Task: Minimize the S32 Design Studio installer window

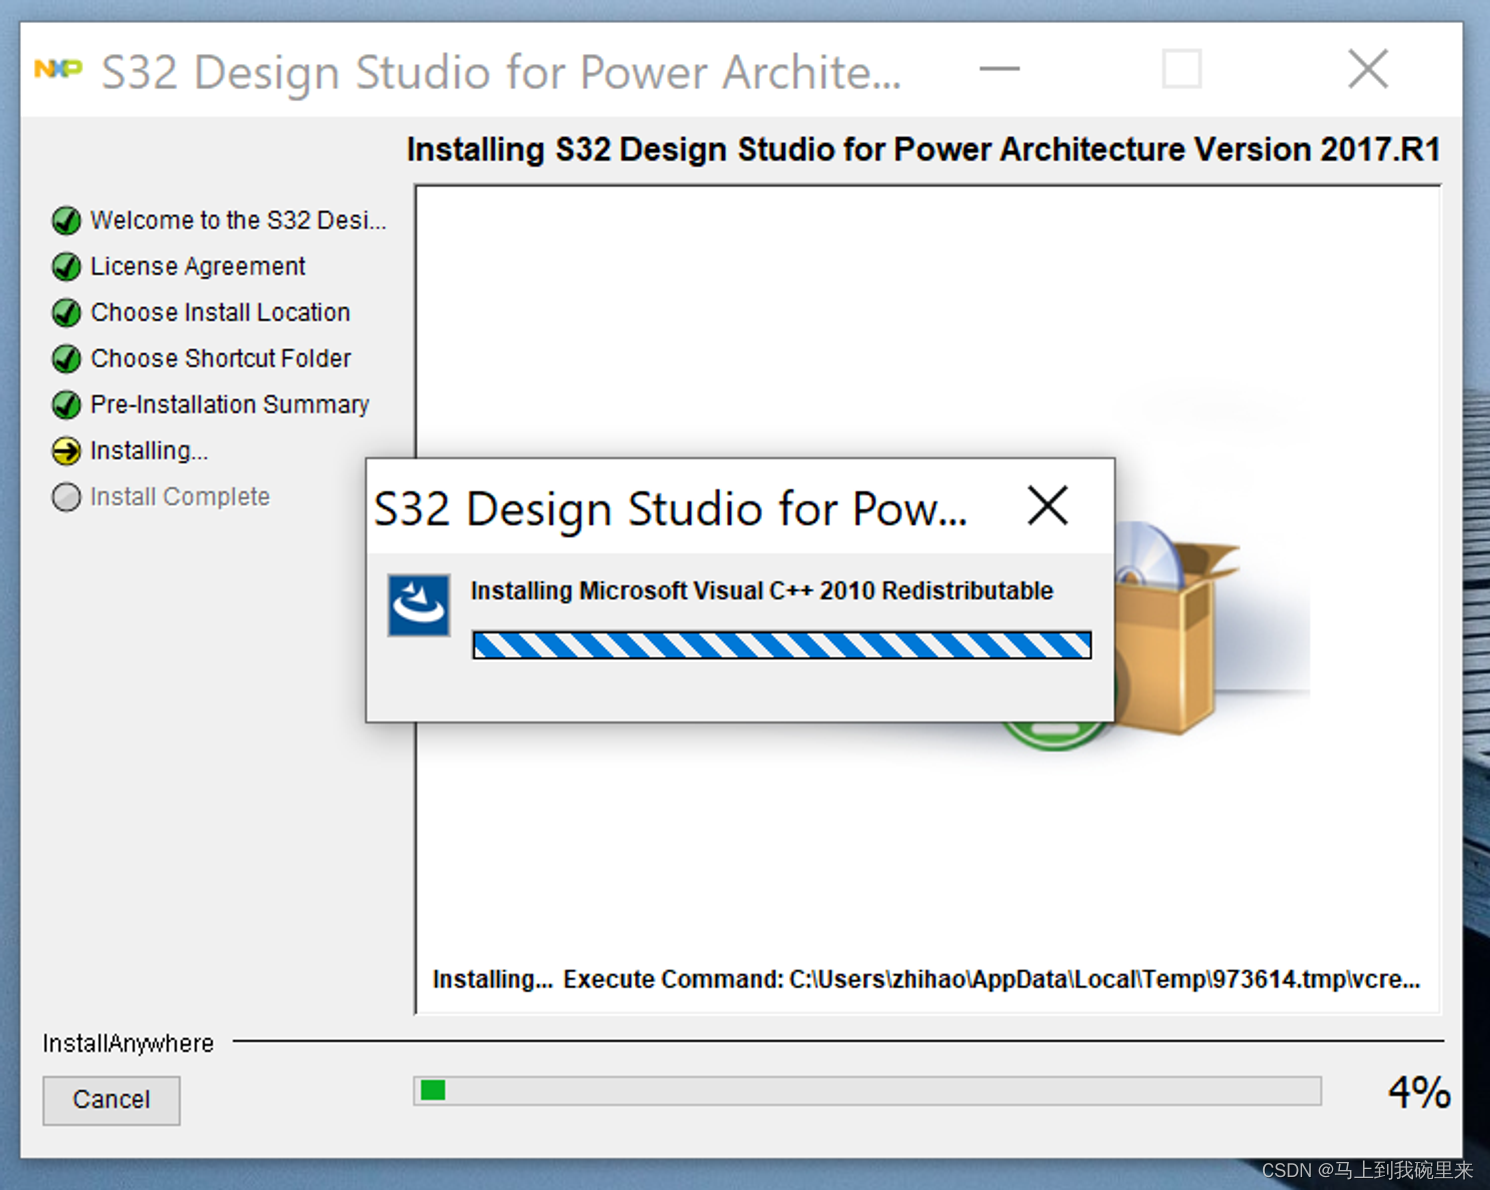Action: pos(999,69)
